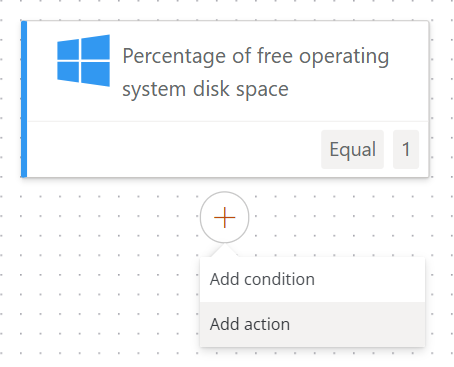Open the add-step circular plus button
Screen dimensions: 454x367
click(x=224, y=217)
